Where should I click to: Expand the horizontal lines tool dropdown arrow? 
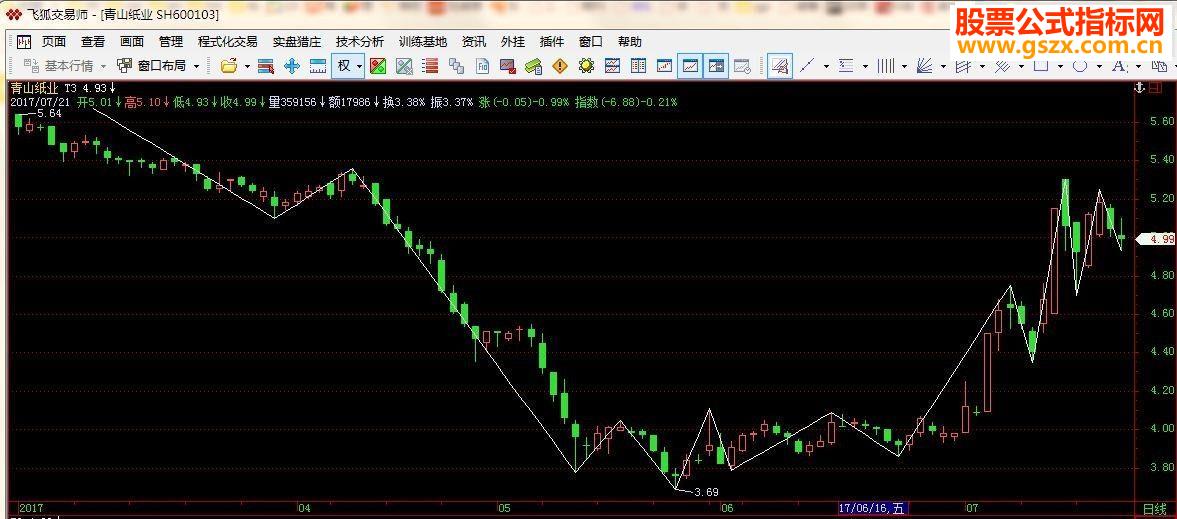coord(865,66)
